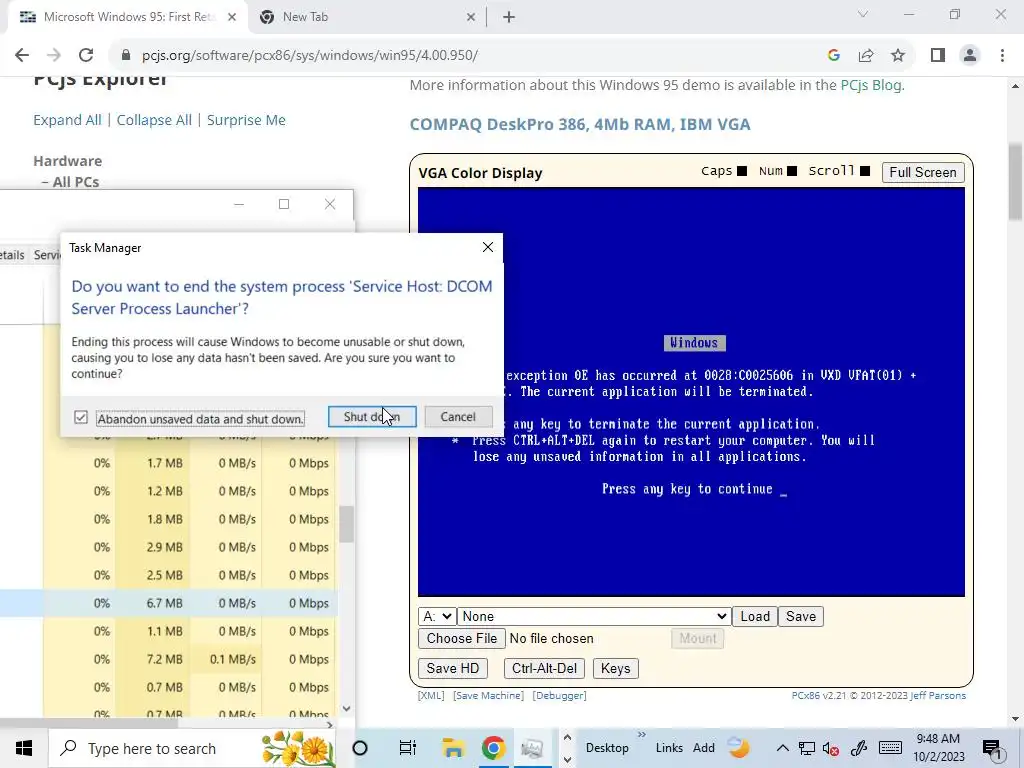This screenshot has width=1024, height=768.
Task: Open the Windows Start menu
Action: tap(24, 748)
